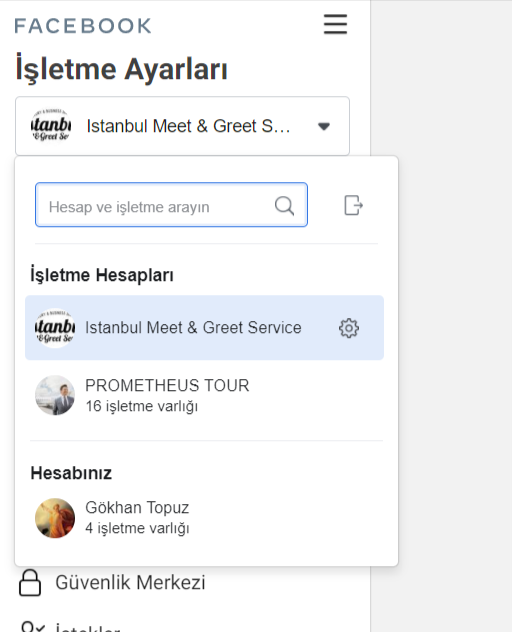Collapse the business selector dropdown arrow
This screenshot has height=632, width=512.
pyautogui.click(x=324, y=127)
